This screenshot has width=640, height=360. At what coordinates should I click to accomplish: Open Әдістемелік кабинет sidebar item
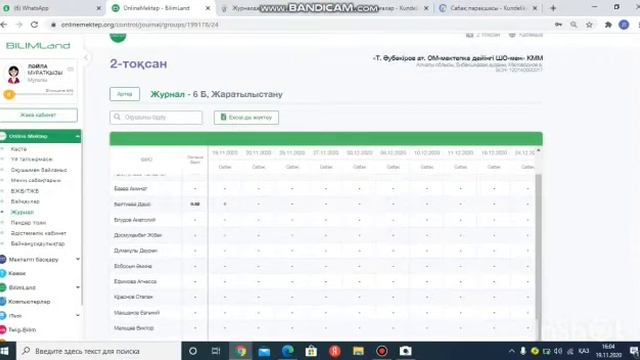click(38, 233)
